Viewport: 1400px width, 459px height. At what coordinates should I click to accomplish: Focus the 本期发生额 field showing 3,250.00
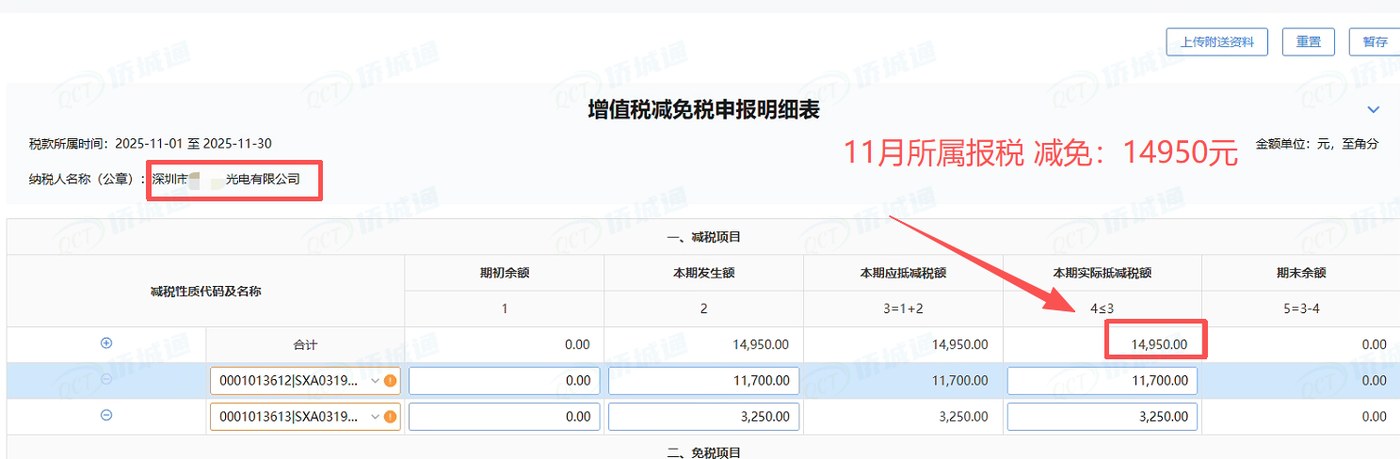[x=703, y=417]
